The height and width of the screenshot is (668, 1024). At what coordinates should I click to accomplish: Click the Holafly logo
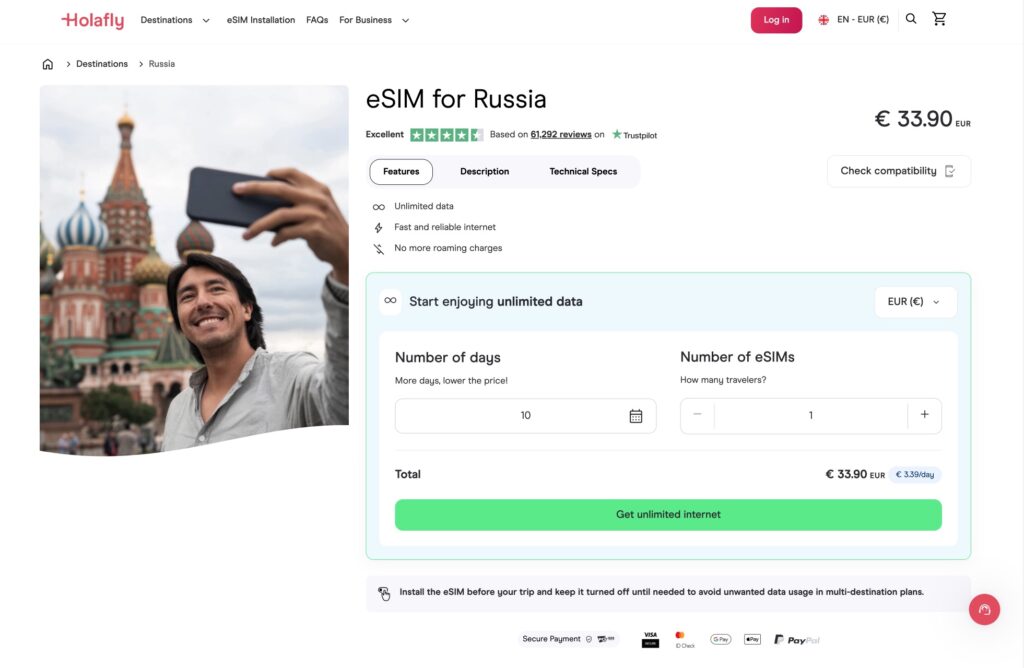(x=91, y=19)
